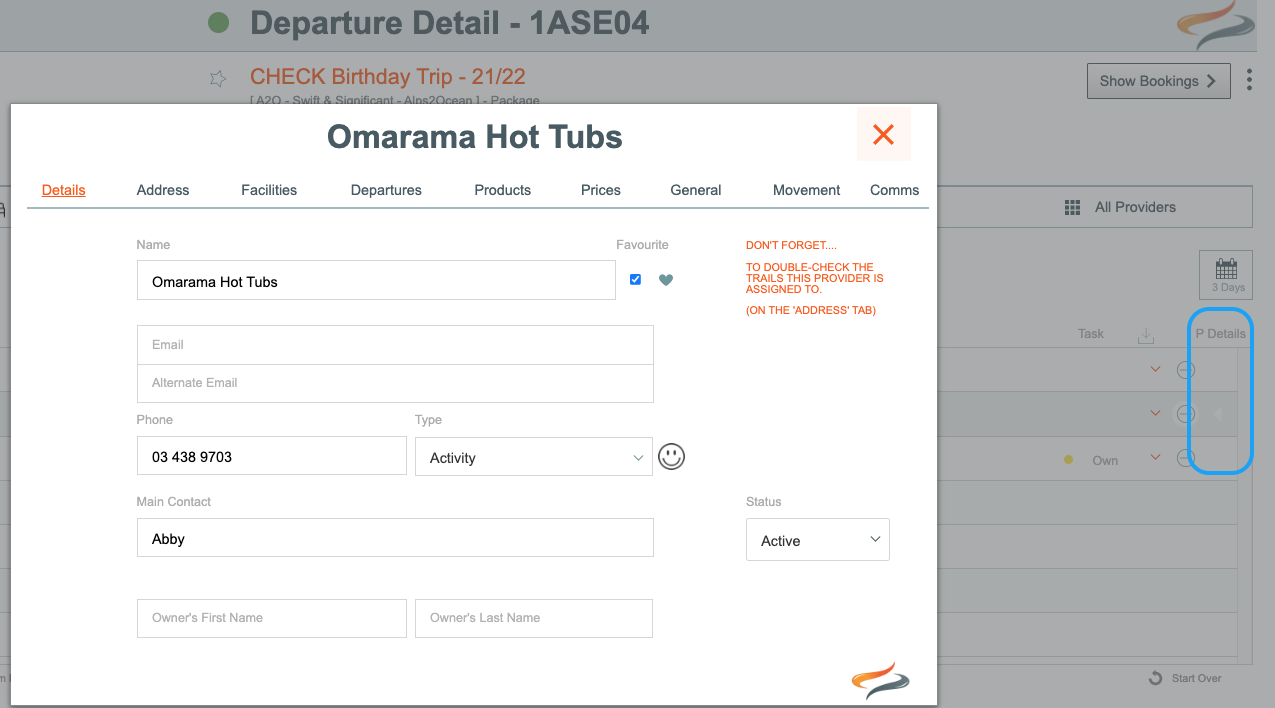Select the Comms tab

coord(895,190)
